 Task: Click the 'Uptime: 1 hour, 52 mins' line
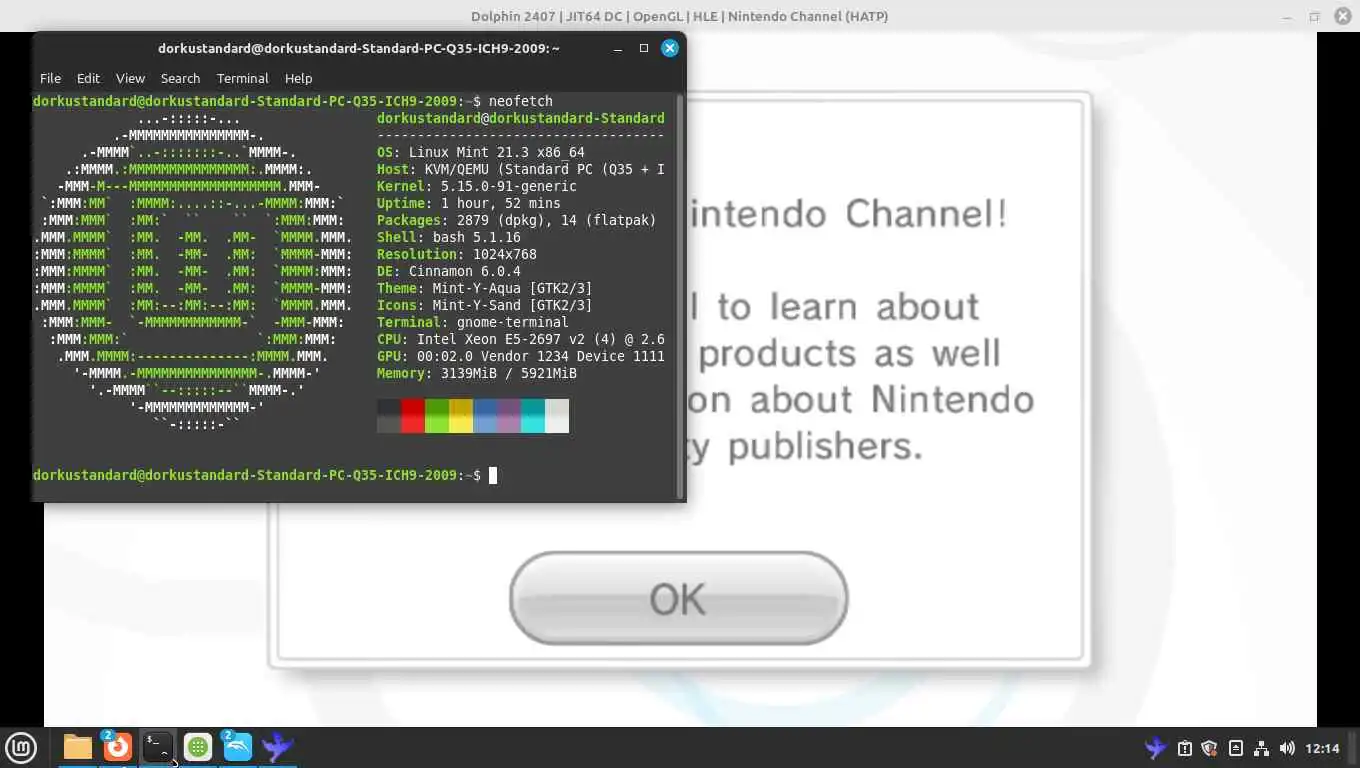(x=469, y=203)
